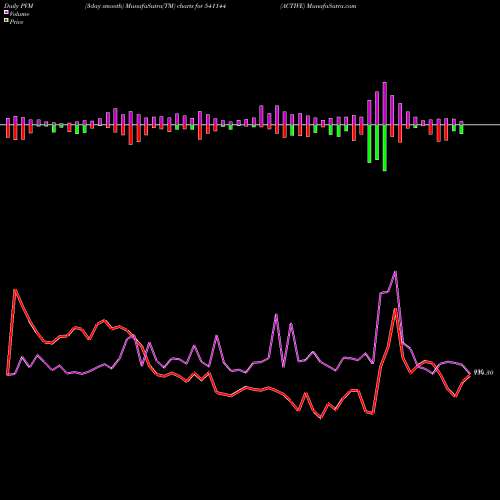Click the first red line peak at left
500x500 pixels.
pos(15,289)
